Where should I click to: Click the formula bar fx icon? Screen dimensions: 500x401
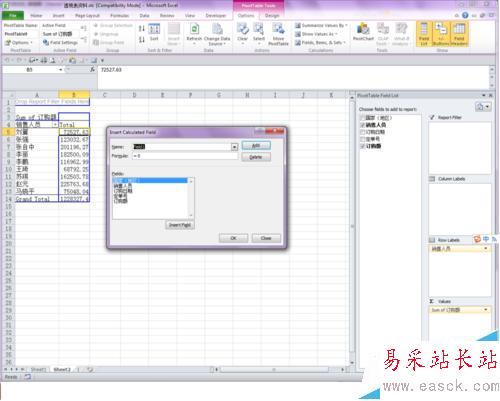(x=92, y=69)
